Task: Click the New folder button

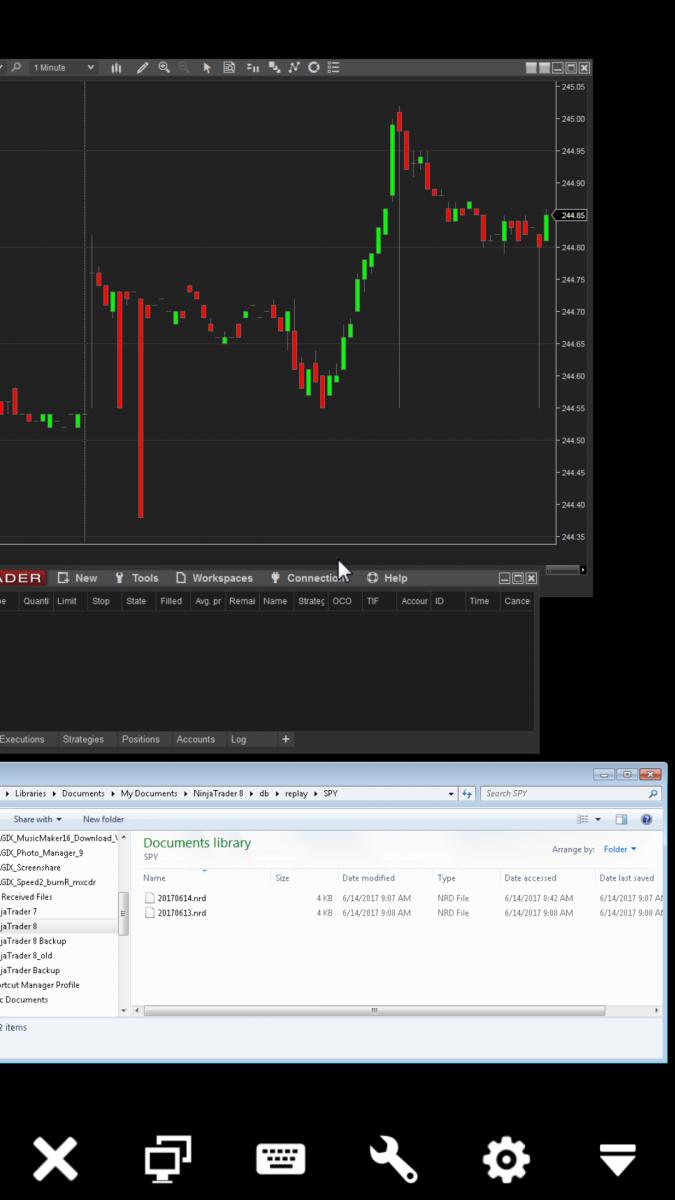Action: coord(103,820)
